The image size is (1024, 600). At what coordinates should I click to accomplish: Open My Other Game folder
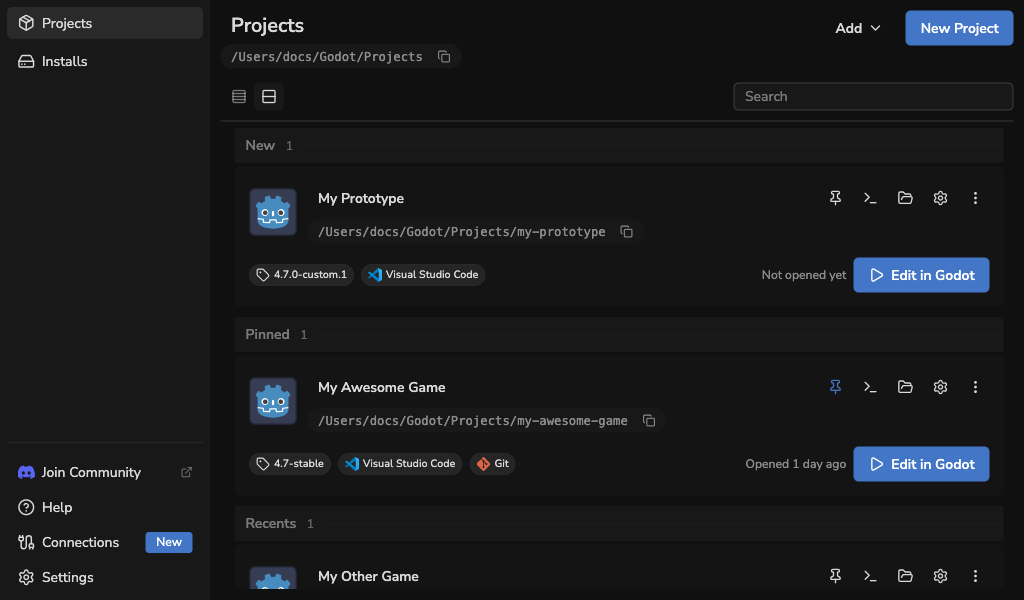click(x=905, y=576)
